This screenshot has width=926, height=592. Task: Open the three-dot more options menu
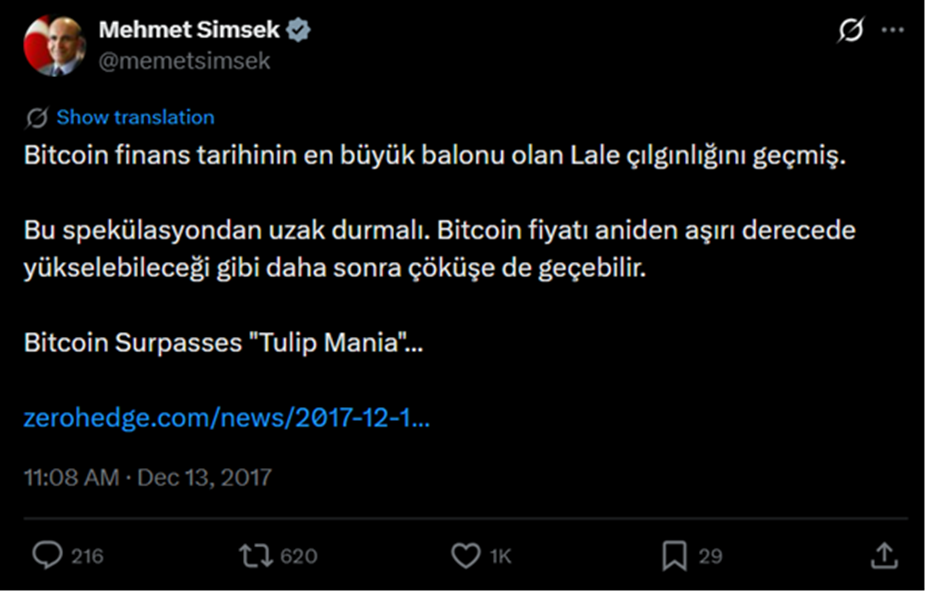(892, 31)
